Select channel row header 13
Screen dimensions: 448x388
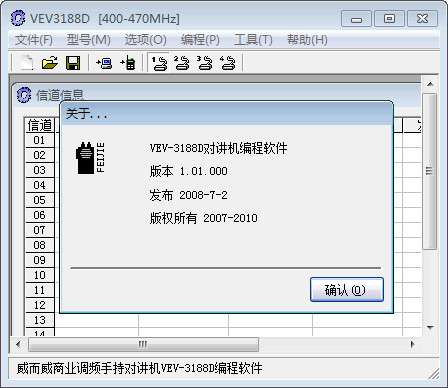pos(40,320)
